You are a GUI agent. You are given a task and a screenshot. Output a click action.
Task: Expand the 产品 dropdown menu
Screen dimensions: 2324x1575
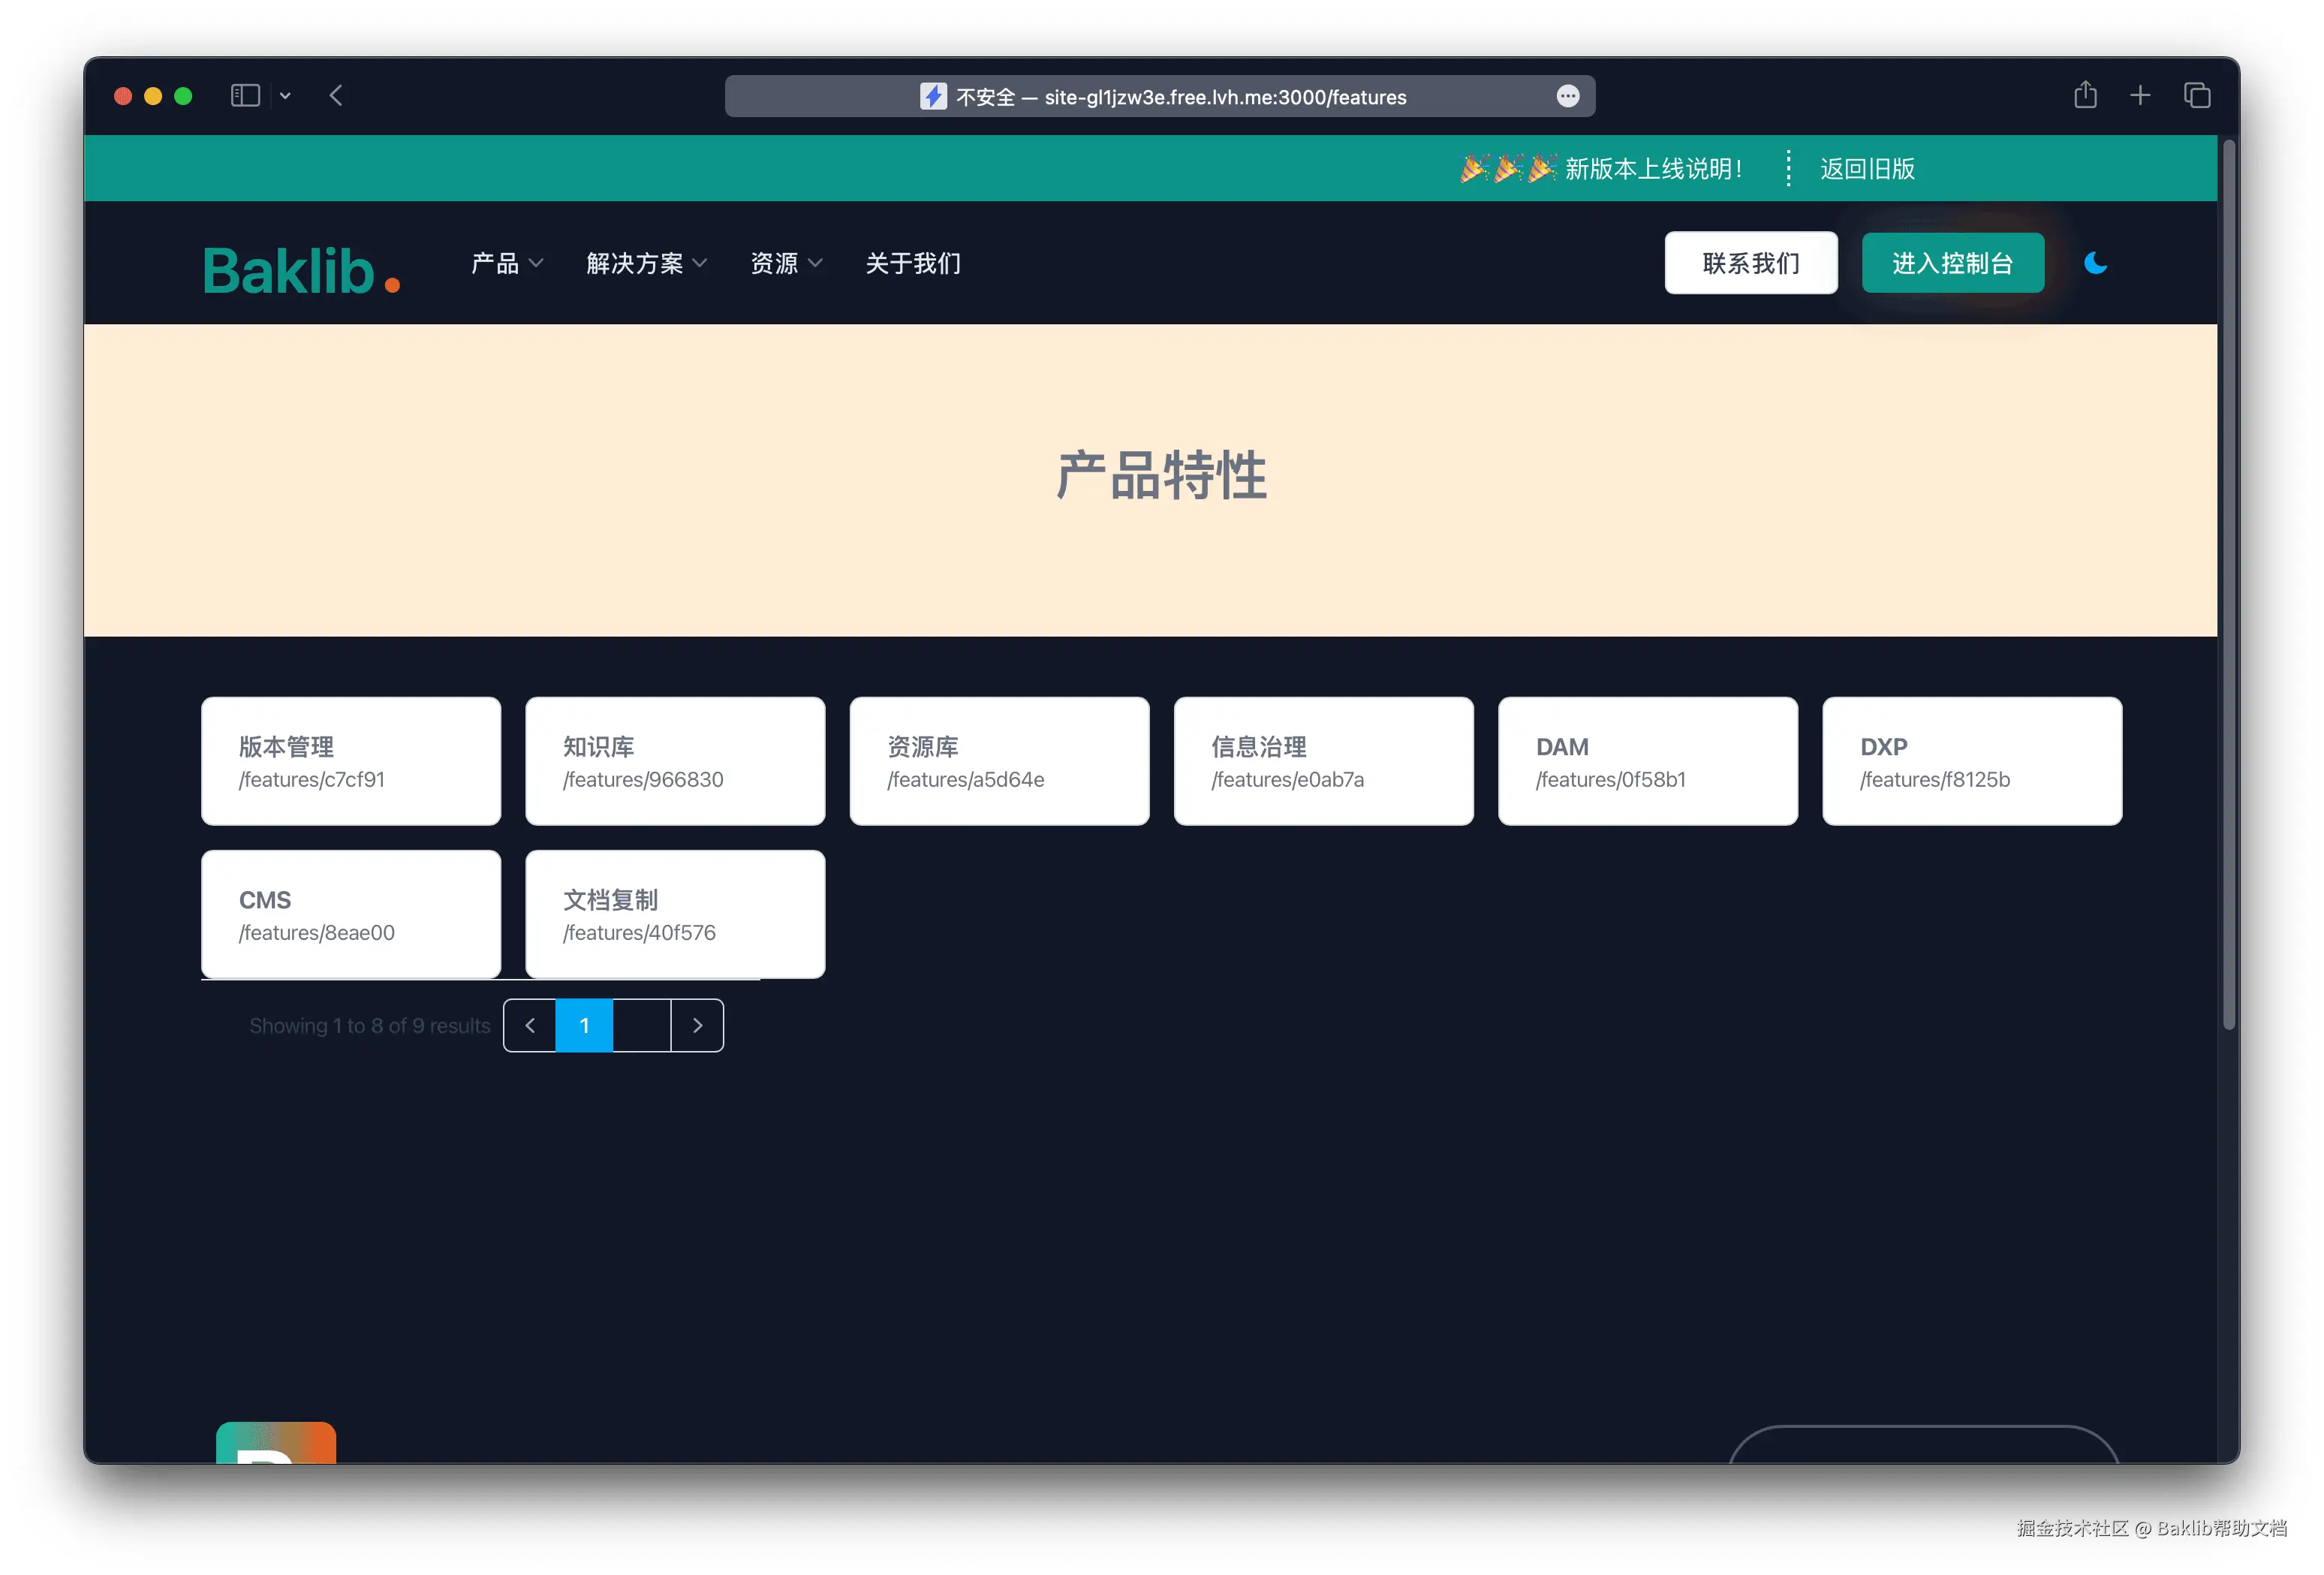(507, 263)
